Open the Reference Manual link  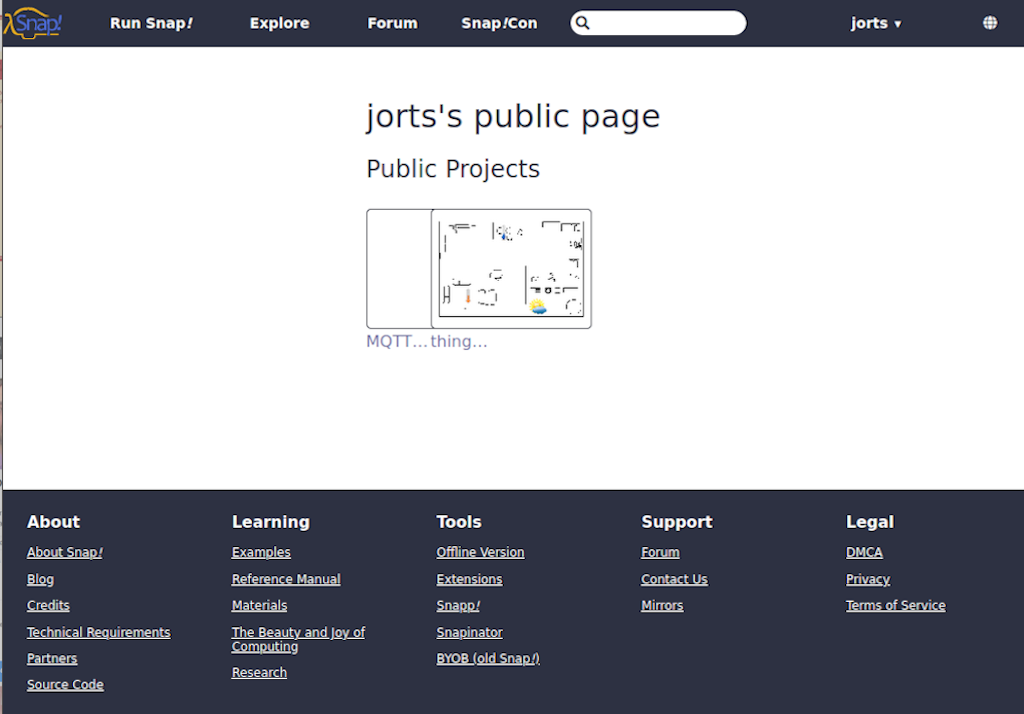pos(286,579)
